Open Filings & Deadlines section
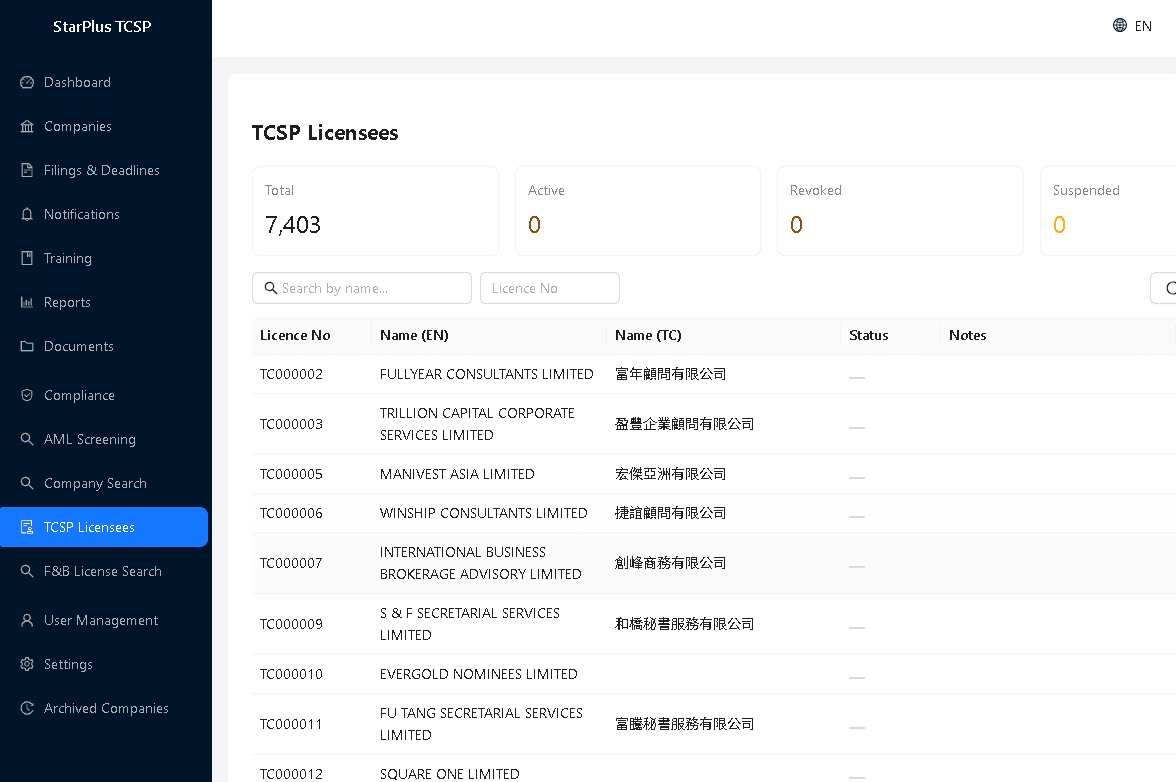The image size is (1176, 782). 104,170
